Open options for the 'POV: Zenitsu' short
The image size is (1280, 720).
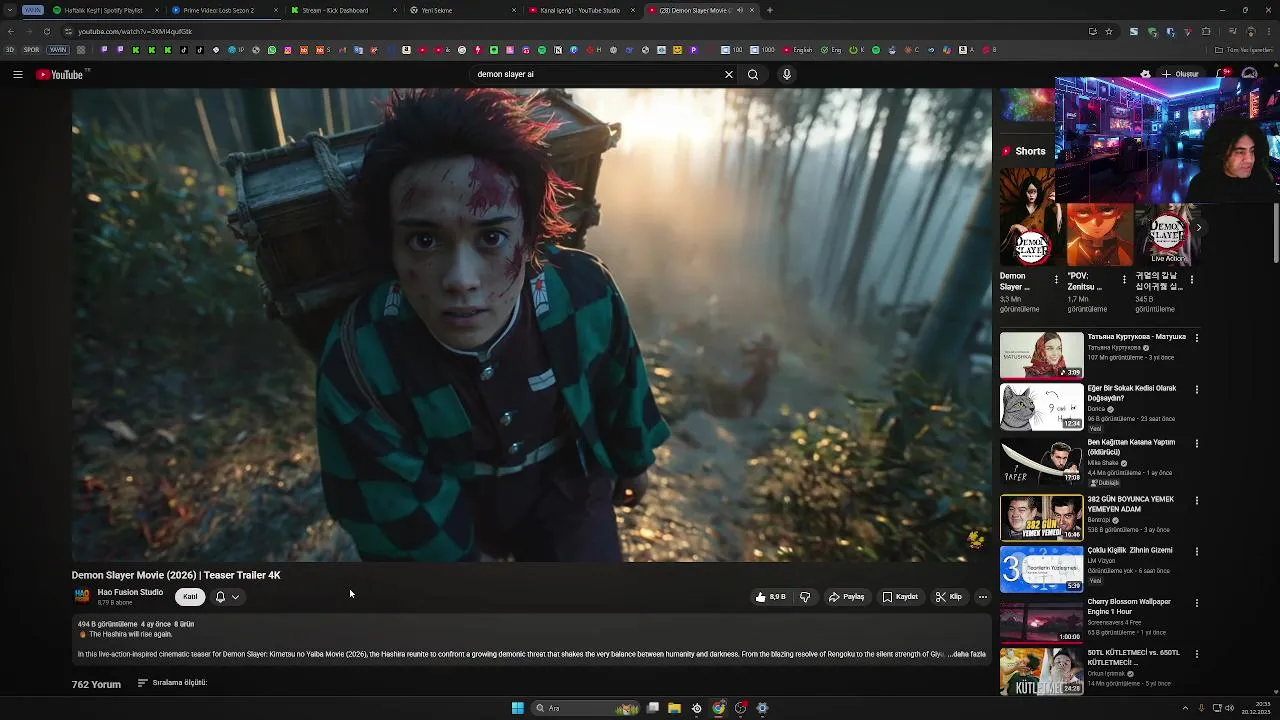[1124, 280]
